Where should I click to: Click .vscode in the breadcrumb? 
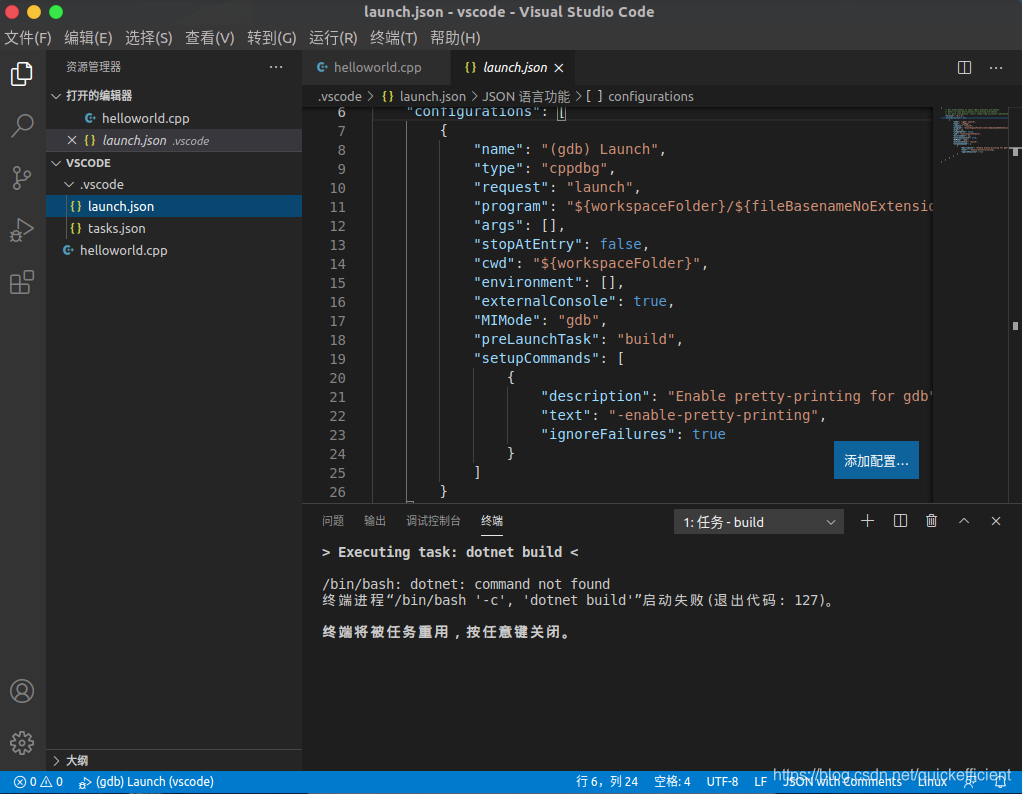click(x=340, y=96)
